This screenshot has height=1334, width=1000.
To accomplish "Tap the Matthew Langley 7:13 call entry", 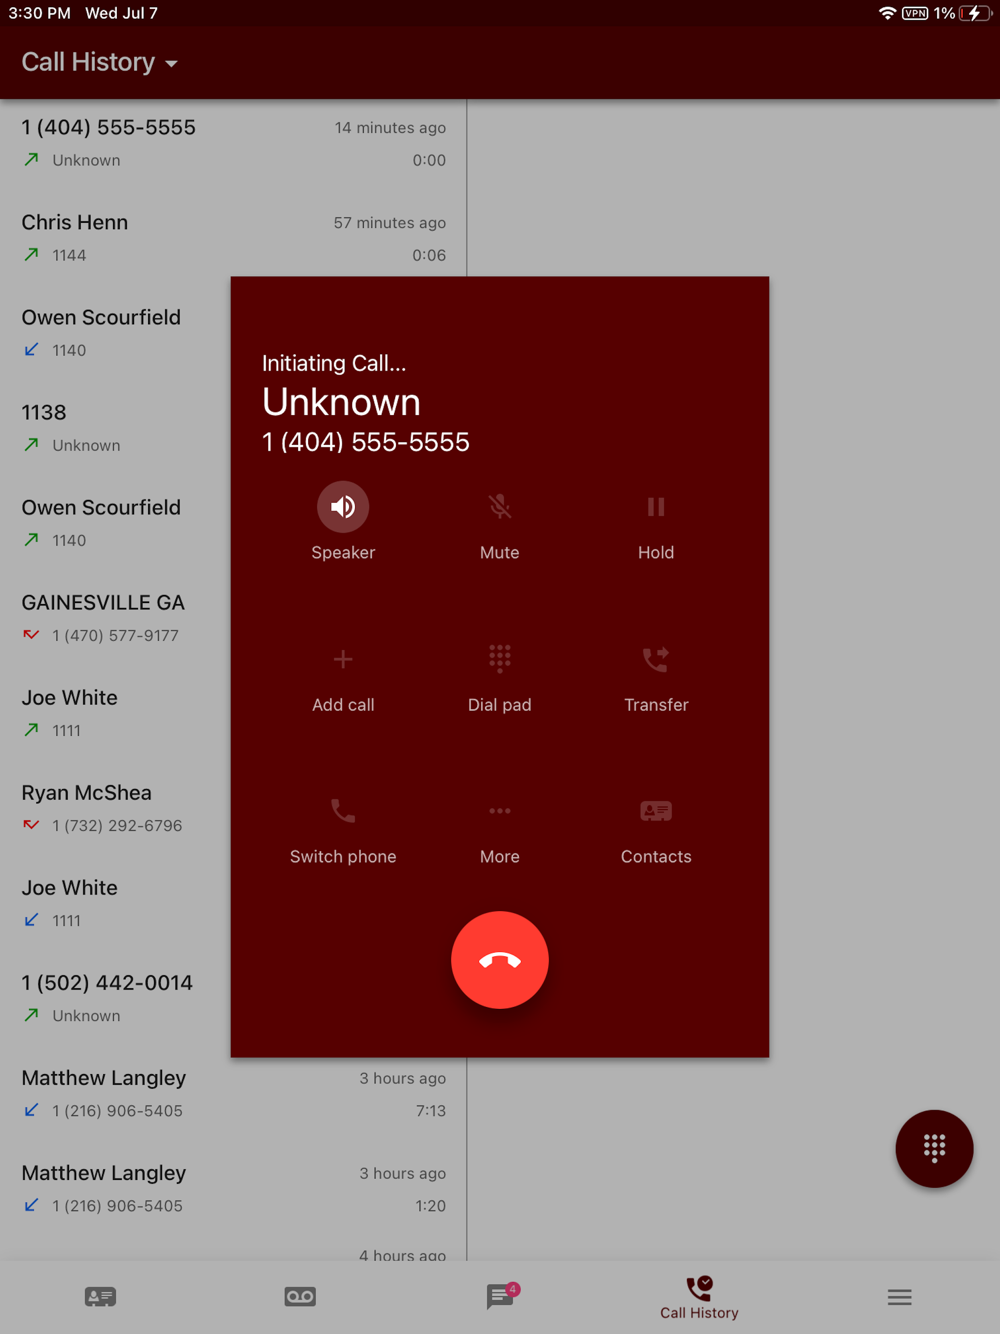I will click(233, 1094).
